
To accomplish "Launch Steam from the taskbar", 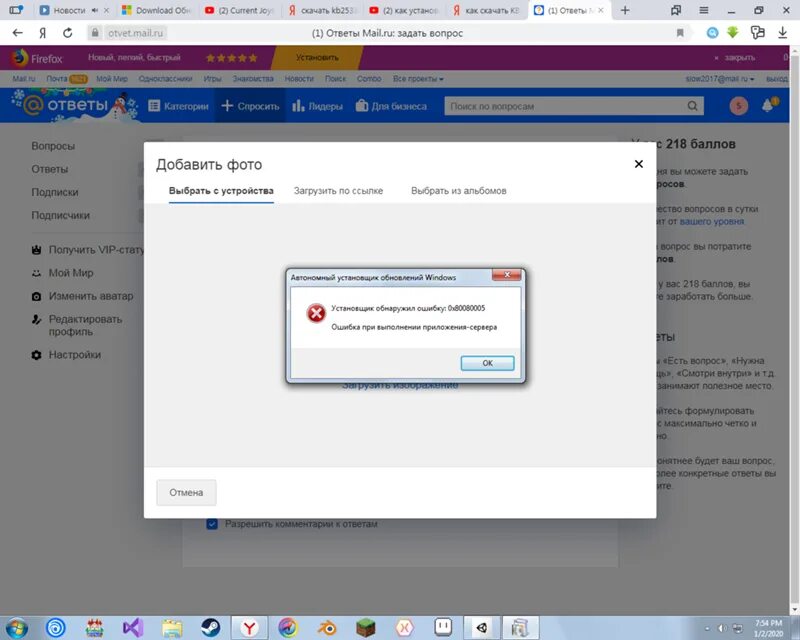I will click(210, 627).
